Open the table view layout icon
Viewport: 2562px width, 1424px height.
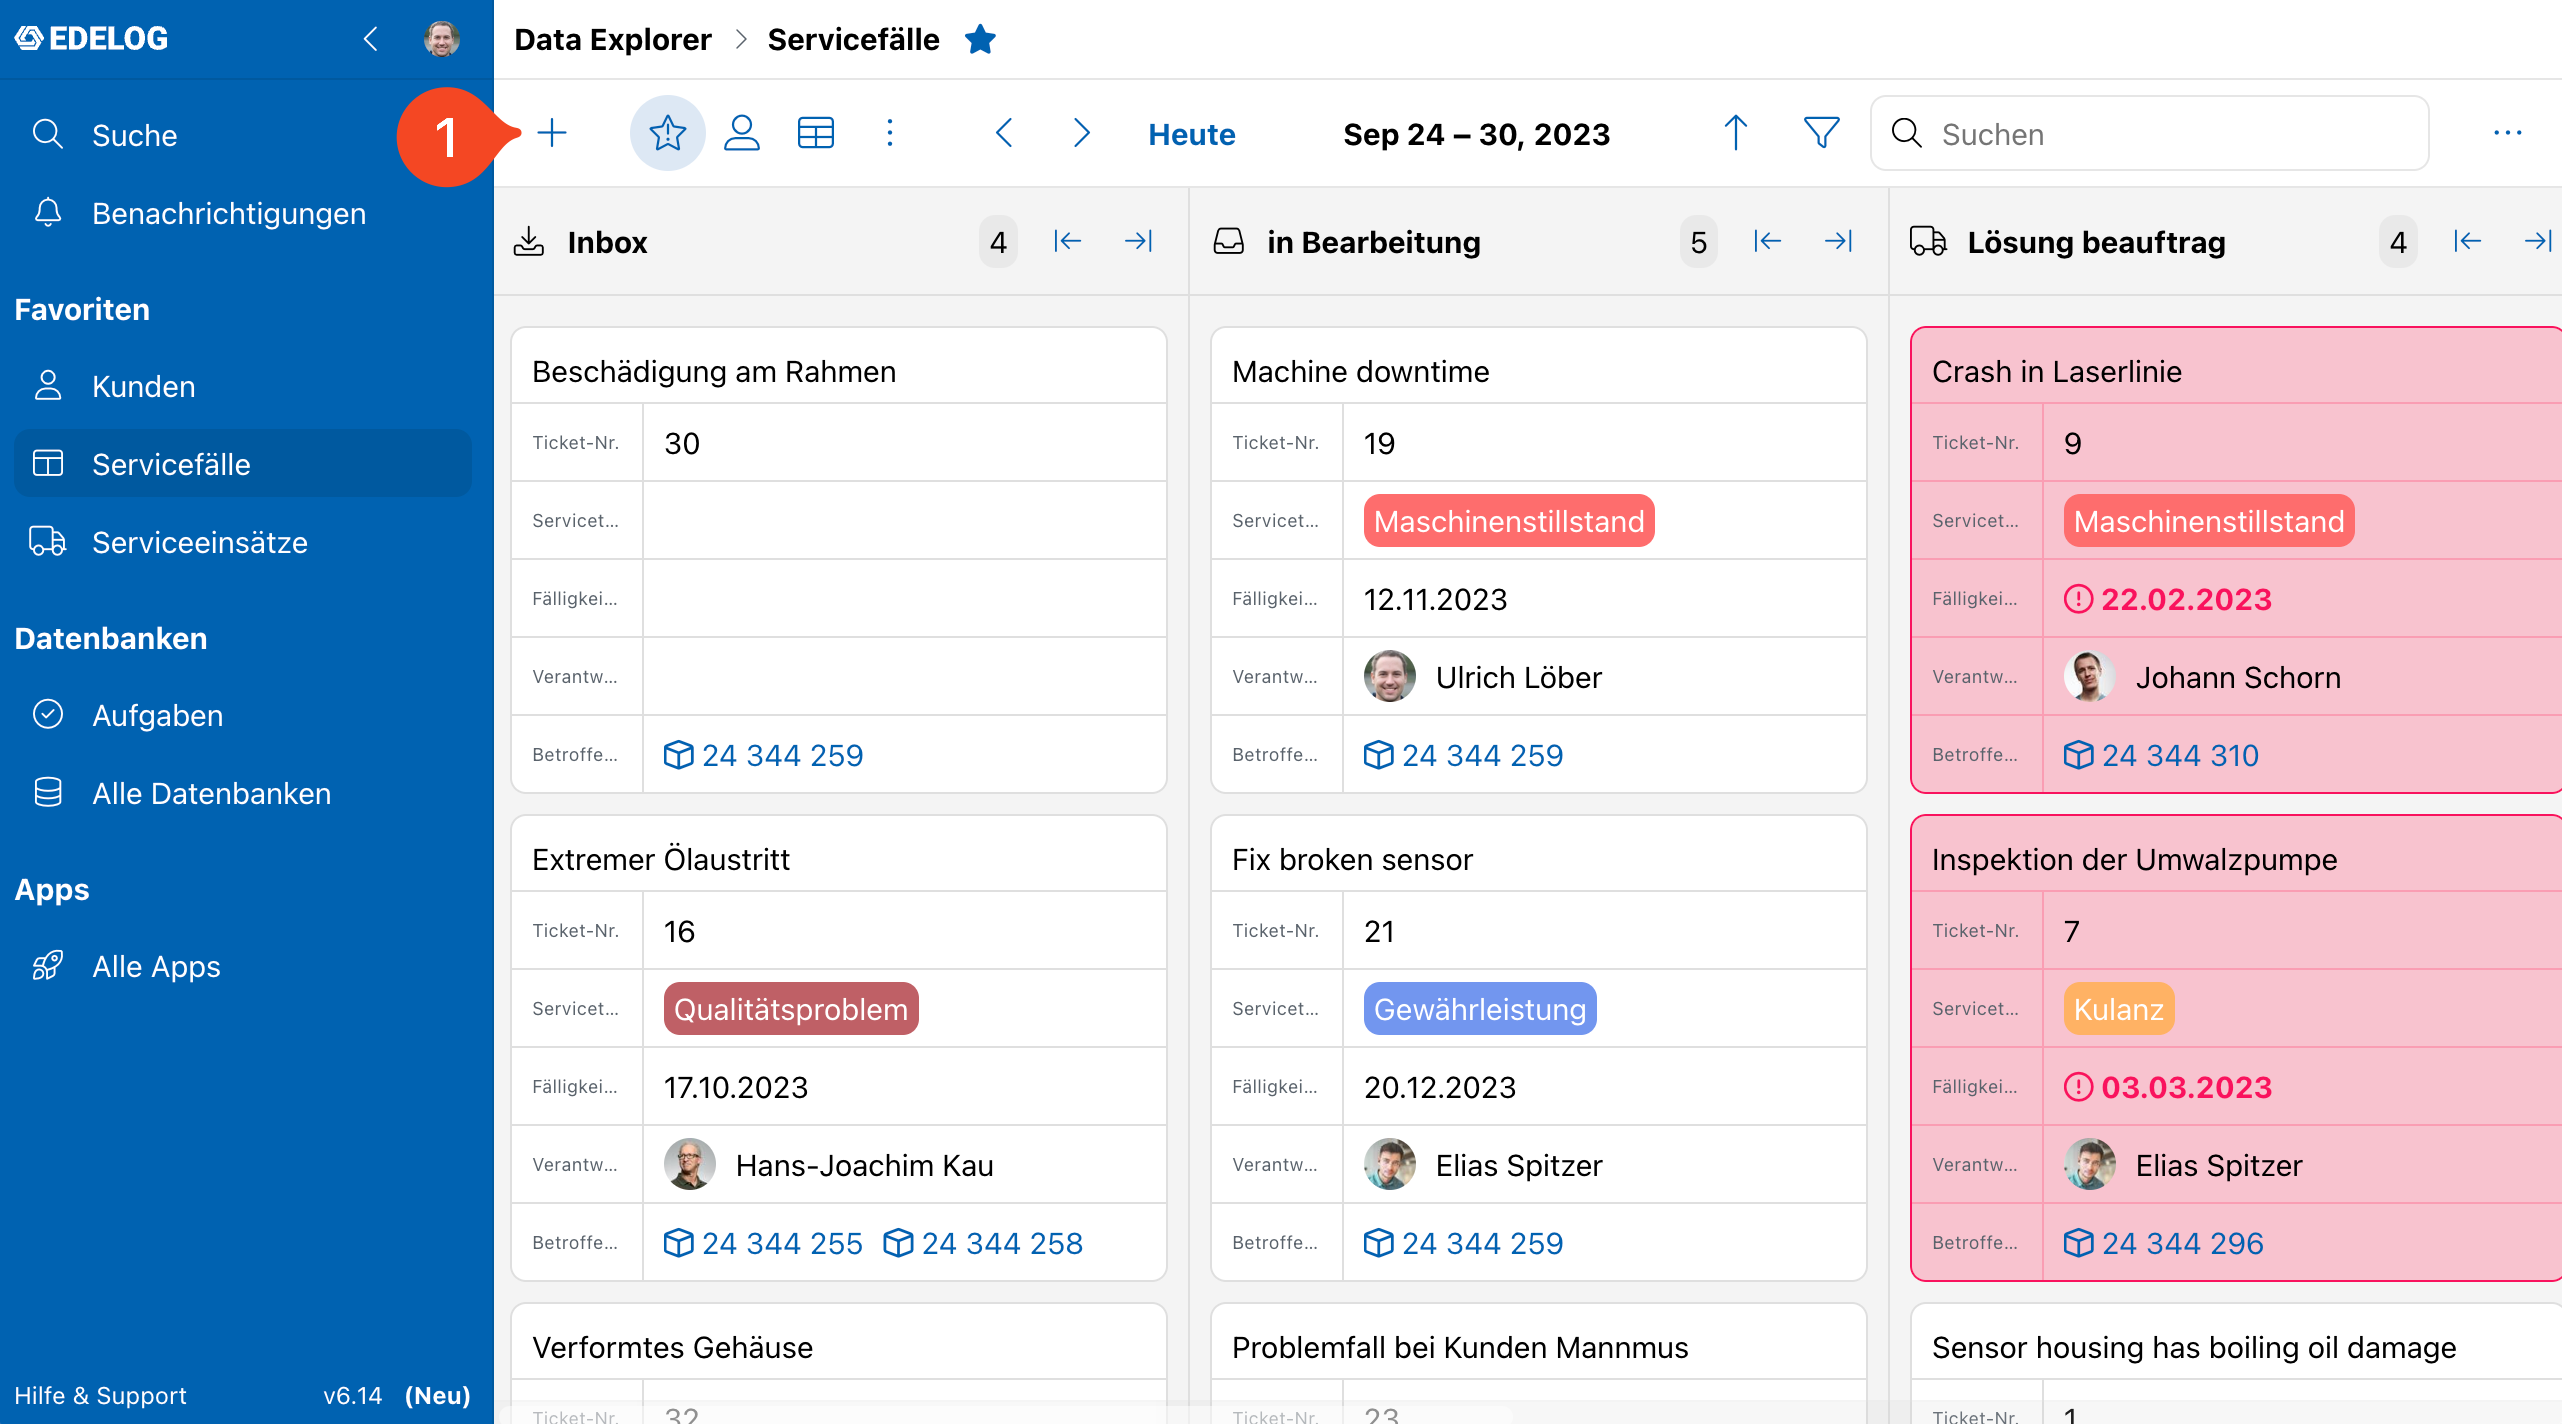coord(816,133)
